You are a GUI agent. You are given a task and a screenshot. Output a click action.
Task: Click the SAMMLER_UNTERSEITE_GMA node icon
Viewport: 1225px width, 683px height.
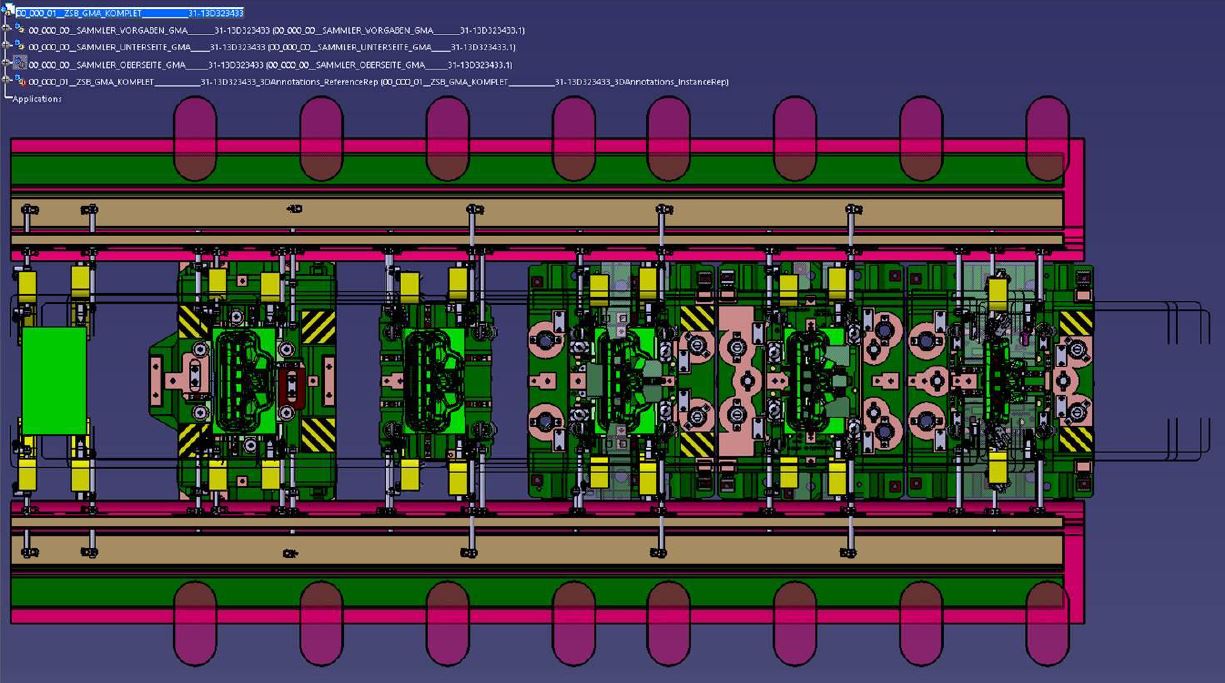pos(20,46)
